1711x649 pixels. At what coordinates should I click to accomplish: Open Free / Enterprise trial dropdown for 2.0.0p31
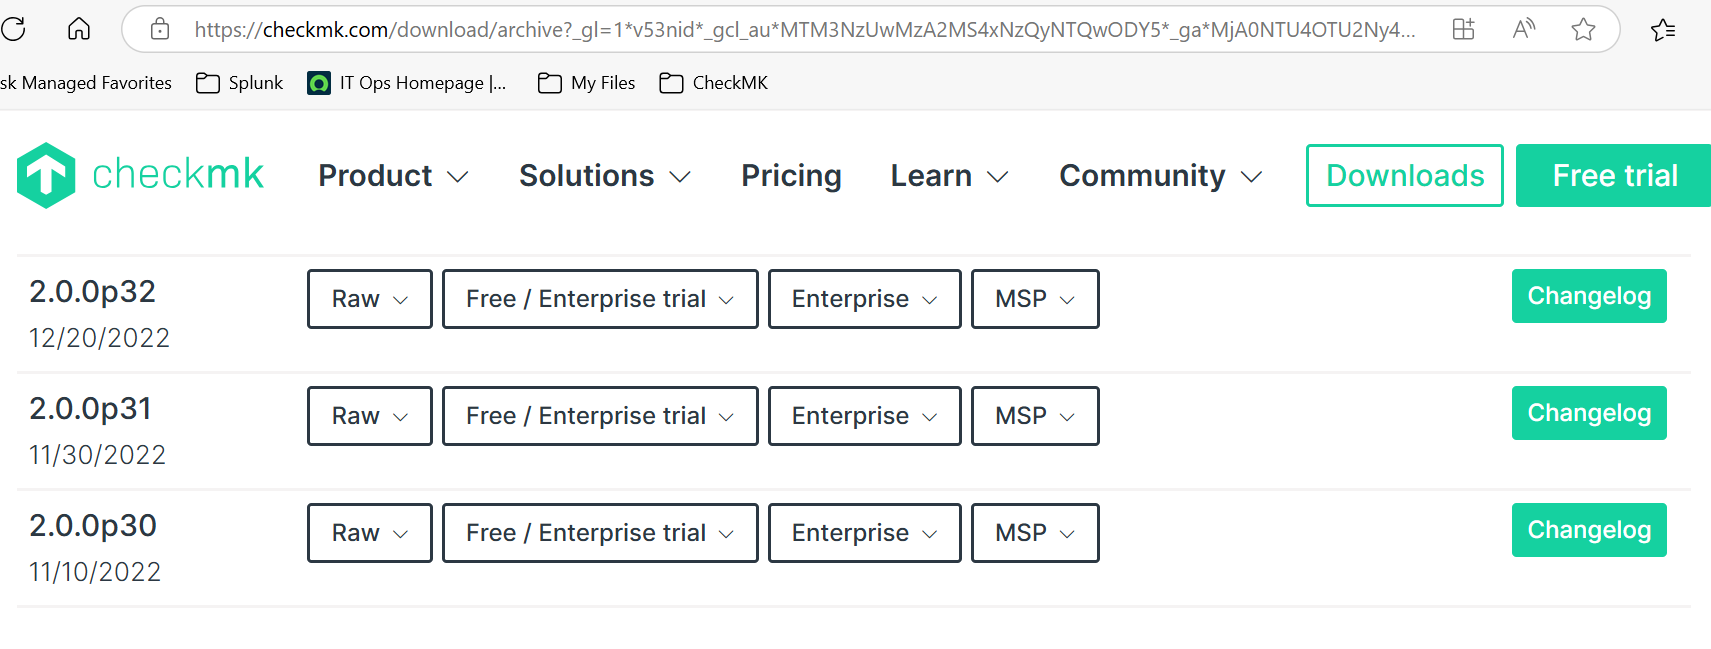tap(600, 416)
